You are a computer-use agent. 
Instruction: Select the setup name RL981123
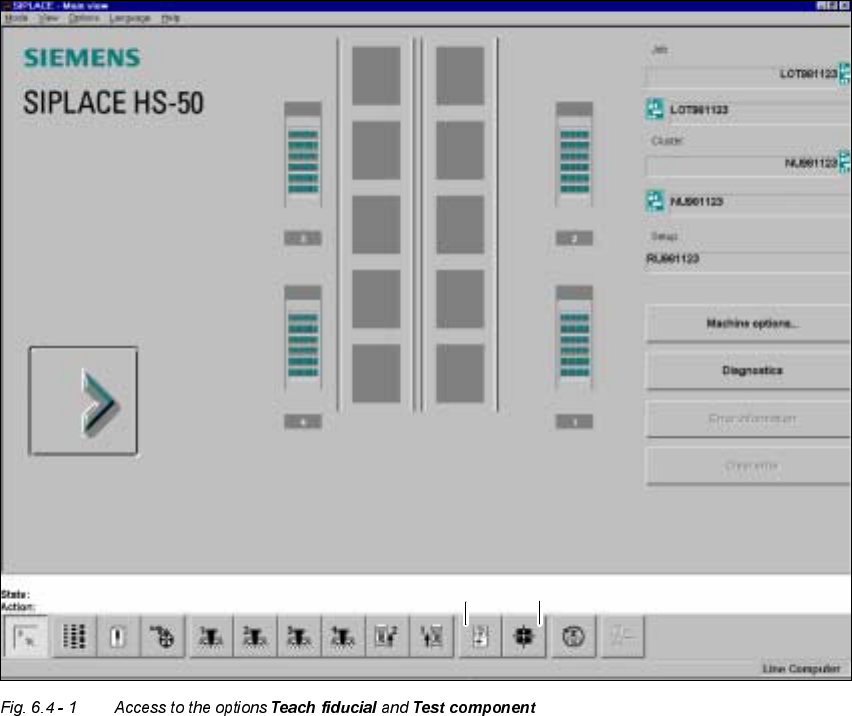click(x=673, y=259)
